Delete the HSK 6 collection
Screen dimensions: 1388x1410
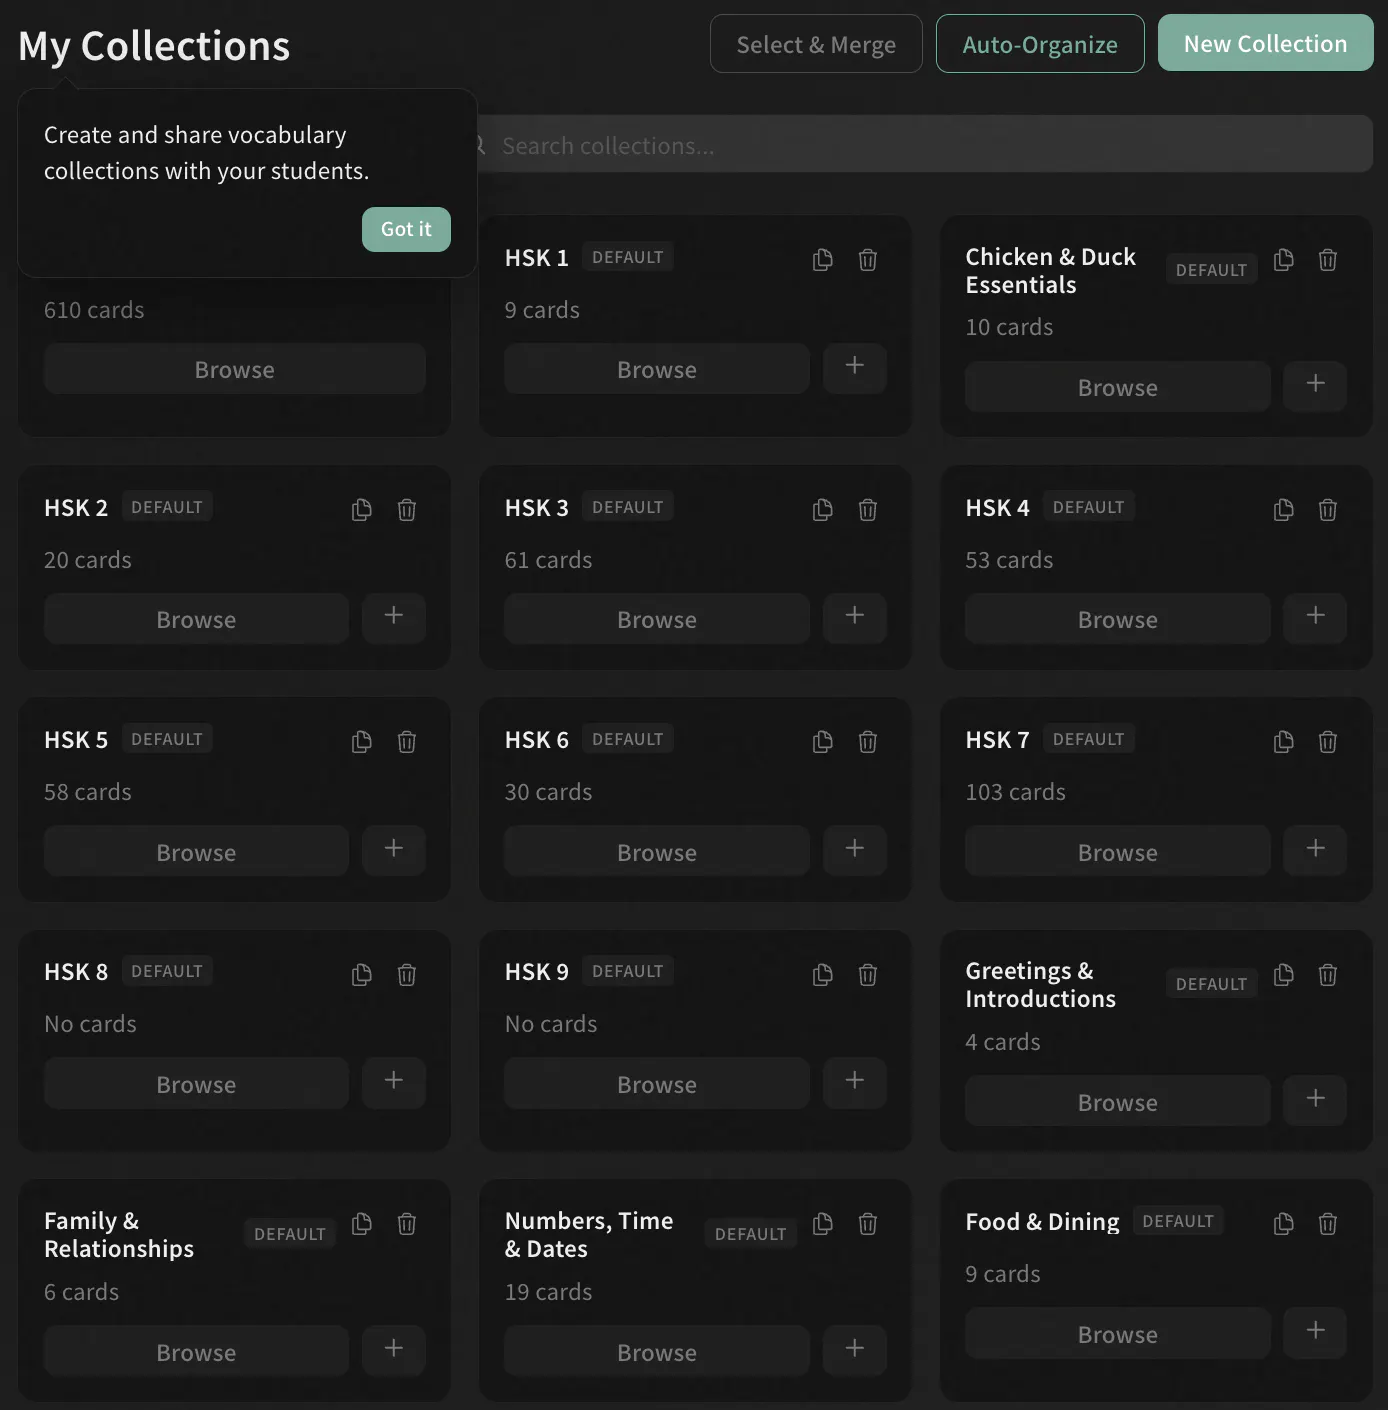868,742
